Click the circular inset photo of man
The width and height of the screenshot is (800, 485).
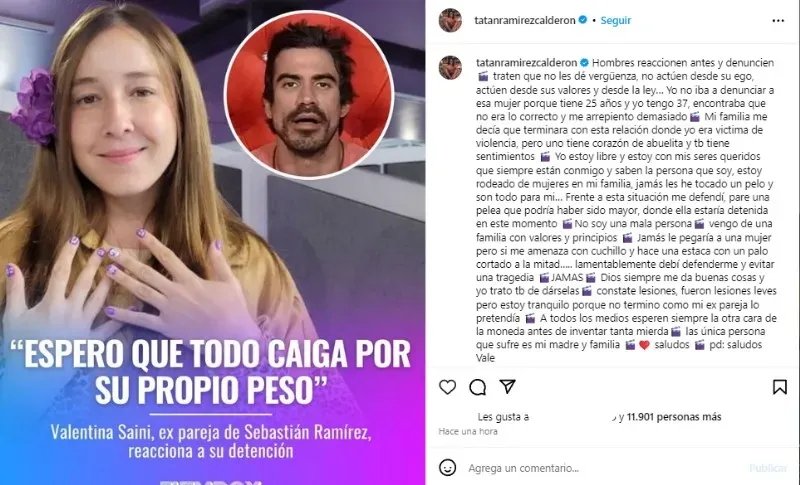pyautogui.click(x=309, y=95)
